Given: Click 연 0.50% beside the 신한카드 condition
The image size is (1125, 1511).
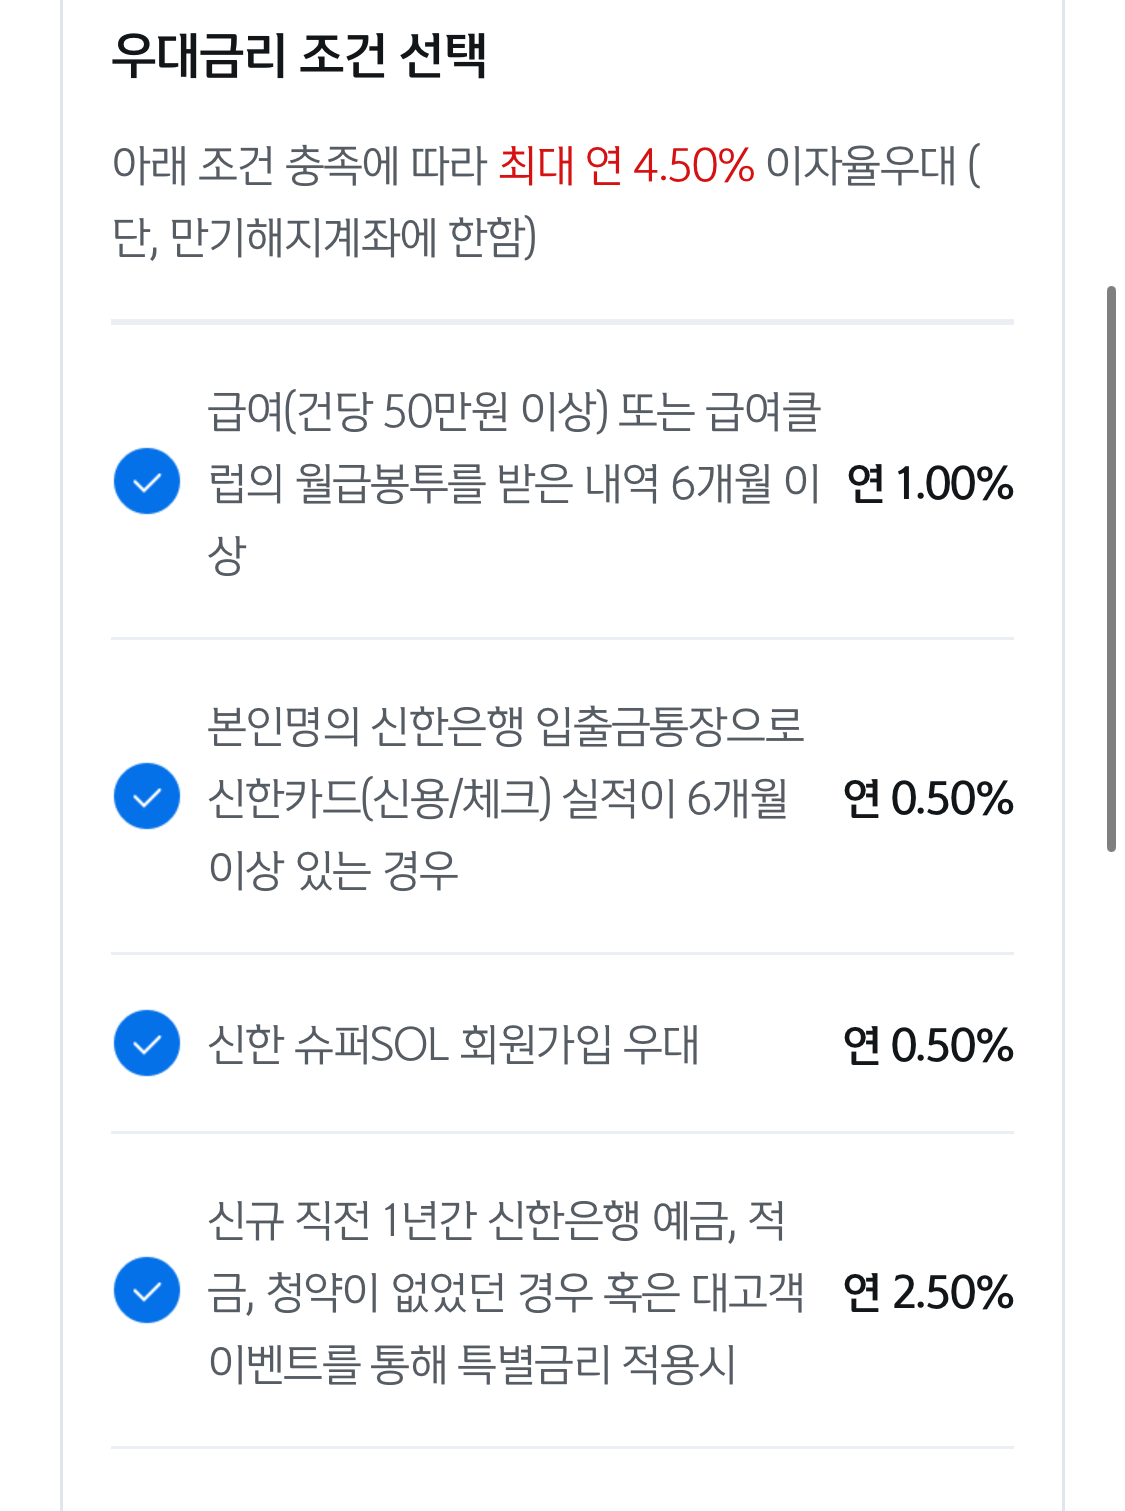Looking at the screenshot, I should [928, 798].
